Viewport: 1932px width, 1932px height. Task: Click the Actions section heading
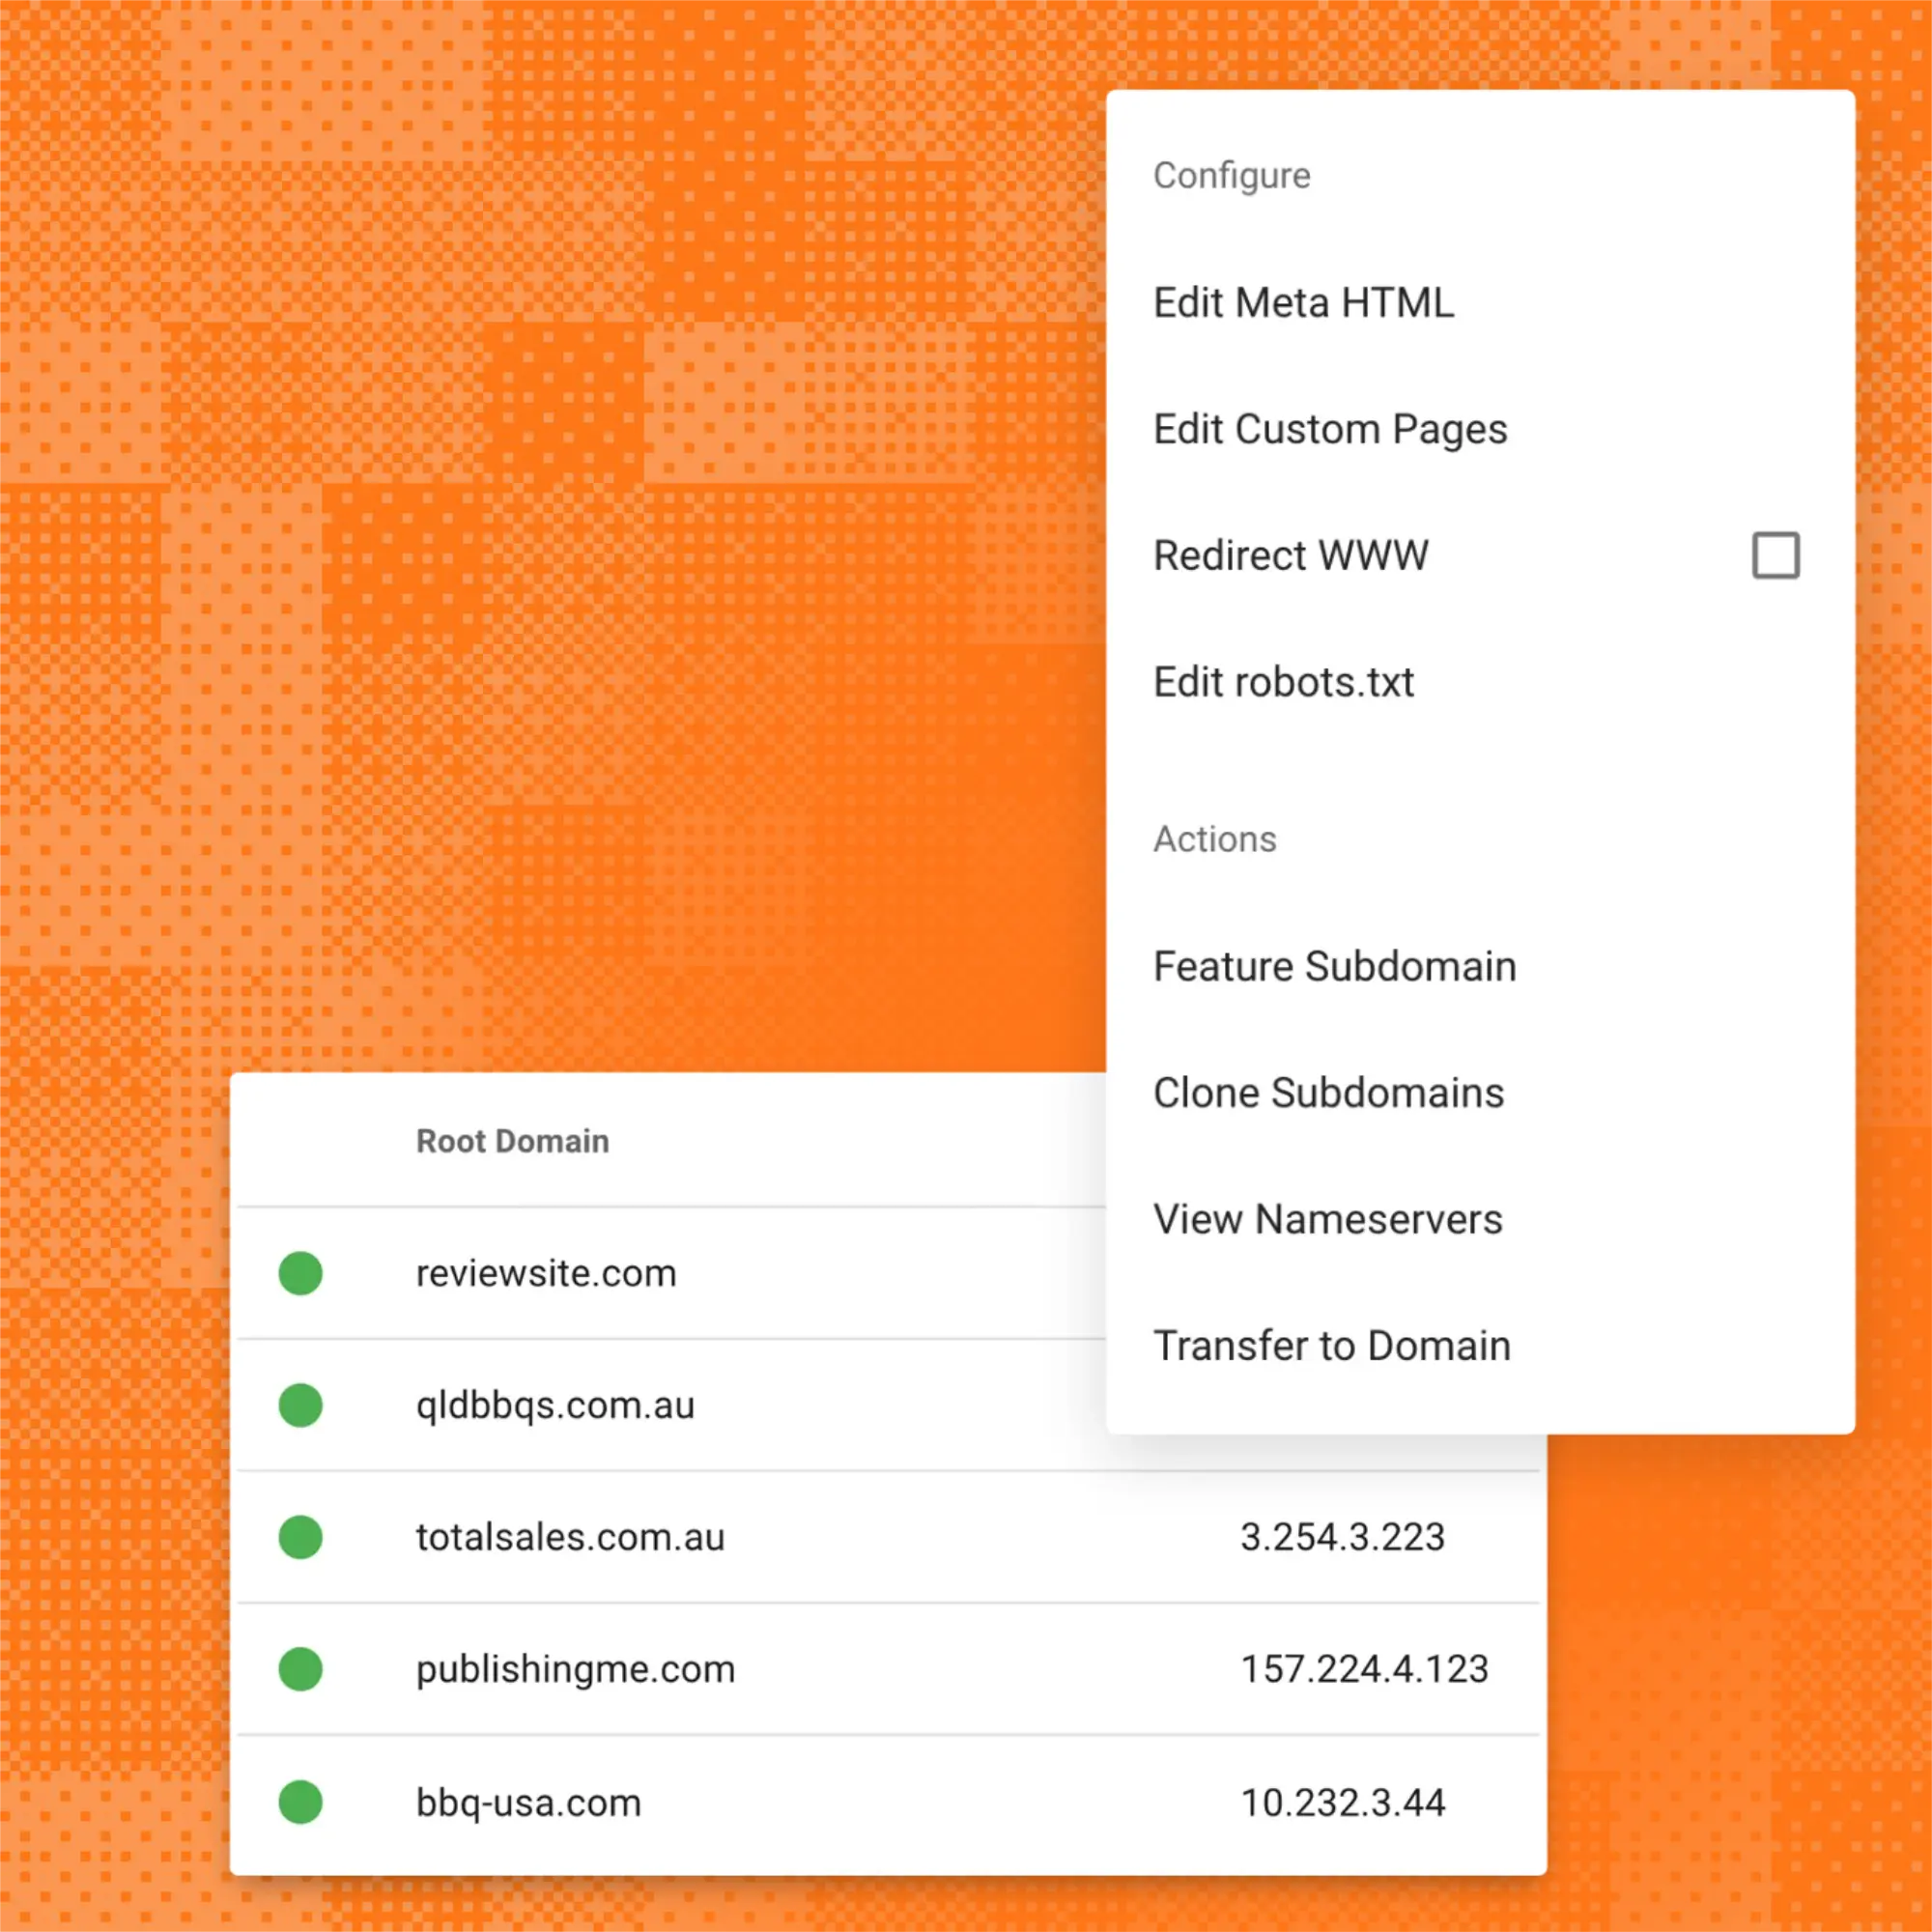(x=1214, y=839)
